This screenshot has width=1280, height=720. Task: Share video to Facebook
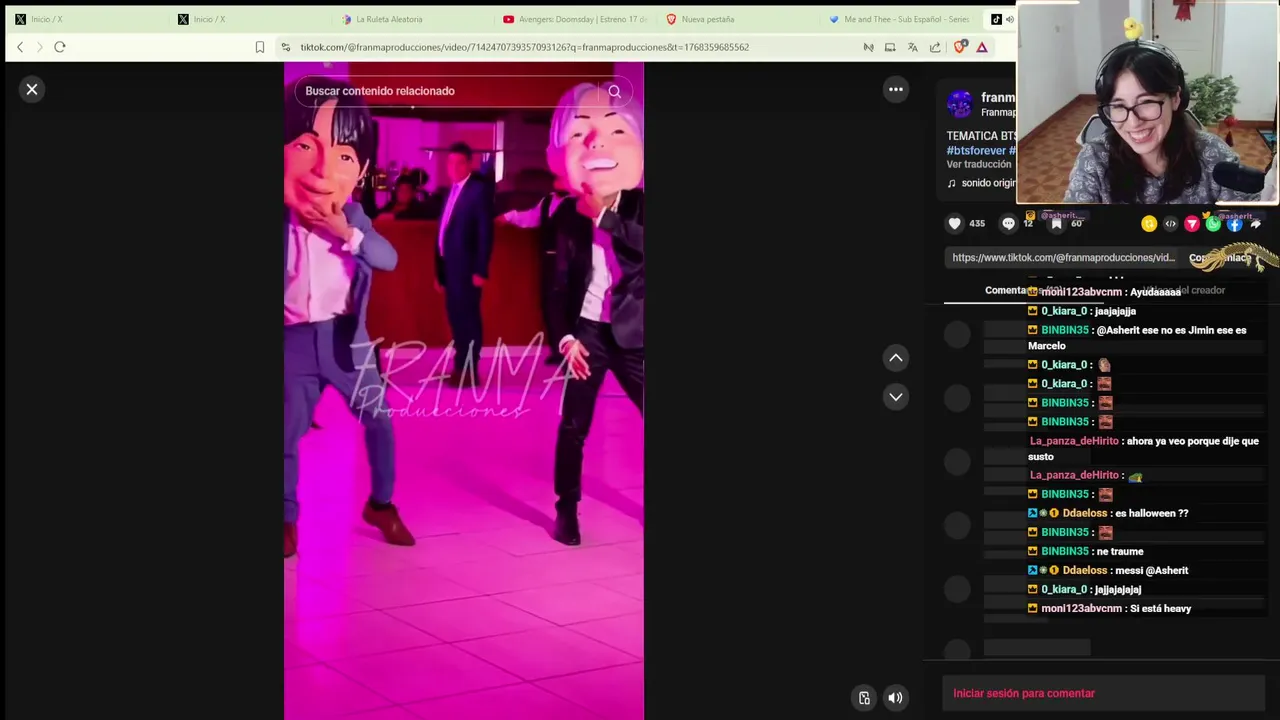tap(1235, 224)
